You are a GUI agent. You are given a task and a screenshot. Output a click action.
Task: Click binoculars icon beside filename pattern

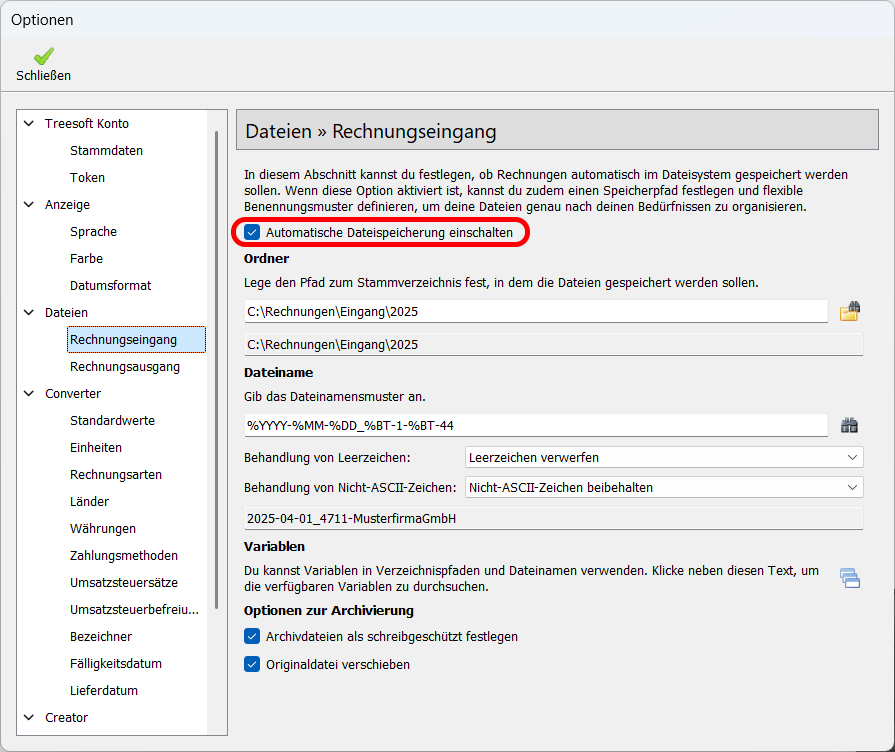click(849, 425)
